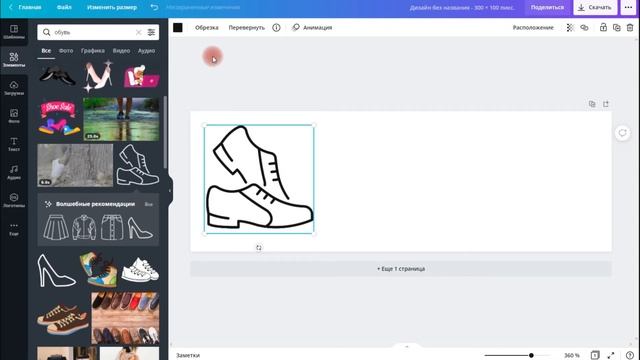Duplicate the page icon above canvas
The height and width of the screenshot is (360, 640).
click(592, 104)
